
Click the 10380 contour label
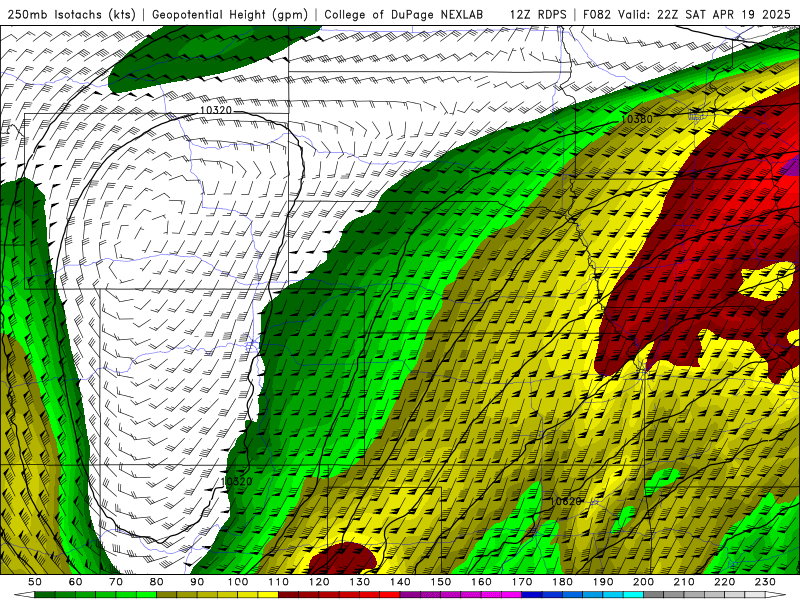(637, 119)
